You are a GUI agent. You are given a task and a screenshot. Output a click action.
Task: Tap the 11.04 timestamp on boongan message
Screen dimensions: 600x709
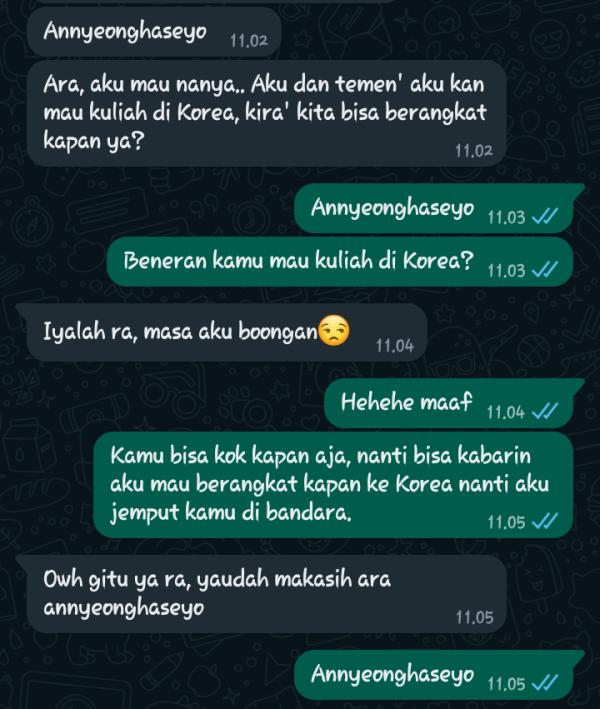(x=395, y=346)
